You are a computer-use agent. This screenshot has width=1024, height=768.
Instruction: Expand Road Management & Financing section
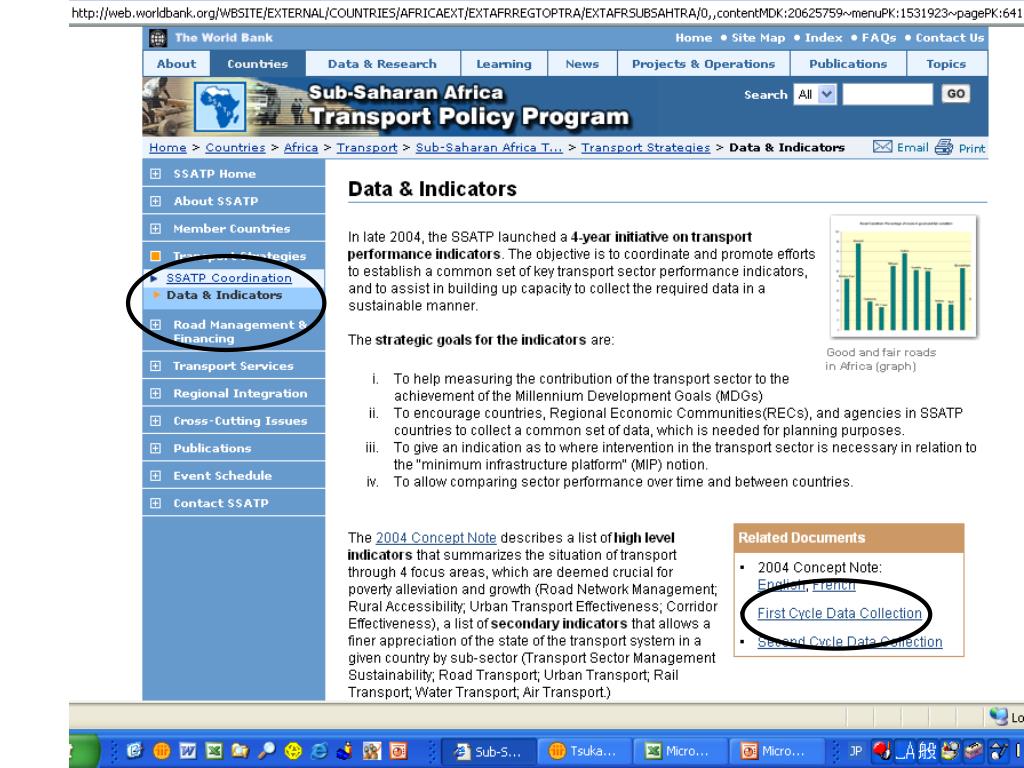tap(155, 325)
